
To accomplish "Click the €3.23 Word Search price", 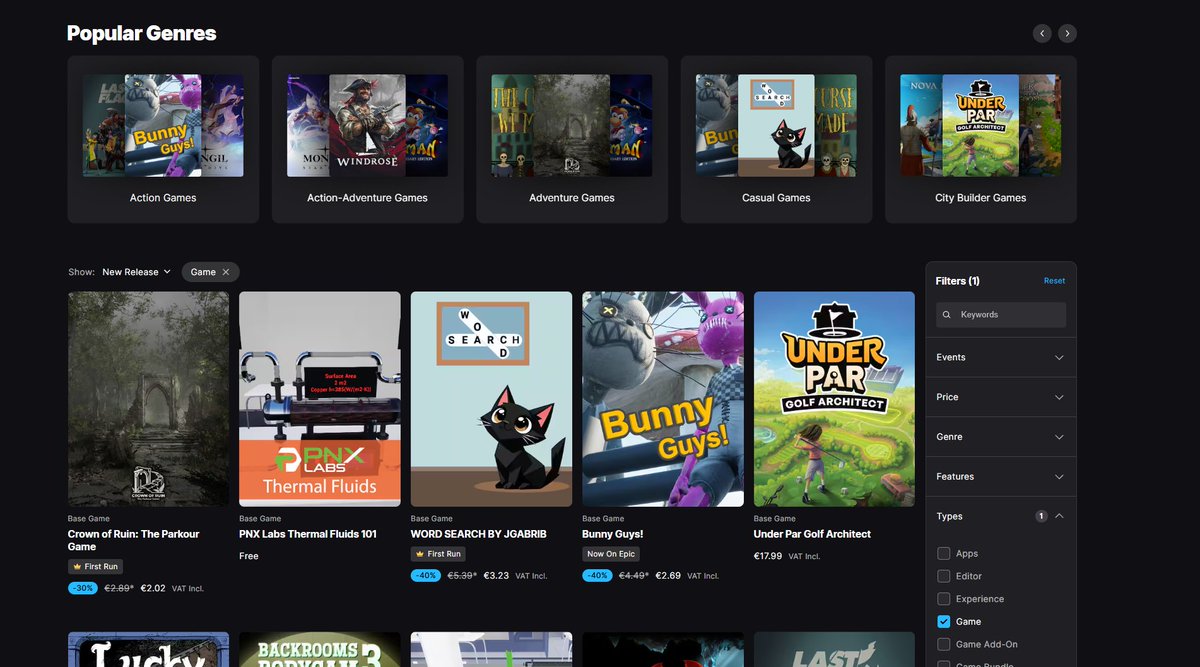I will click(x=496, y=576).
